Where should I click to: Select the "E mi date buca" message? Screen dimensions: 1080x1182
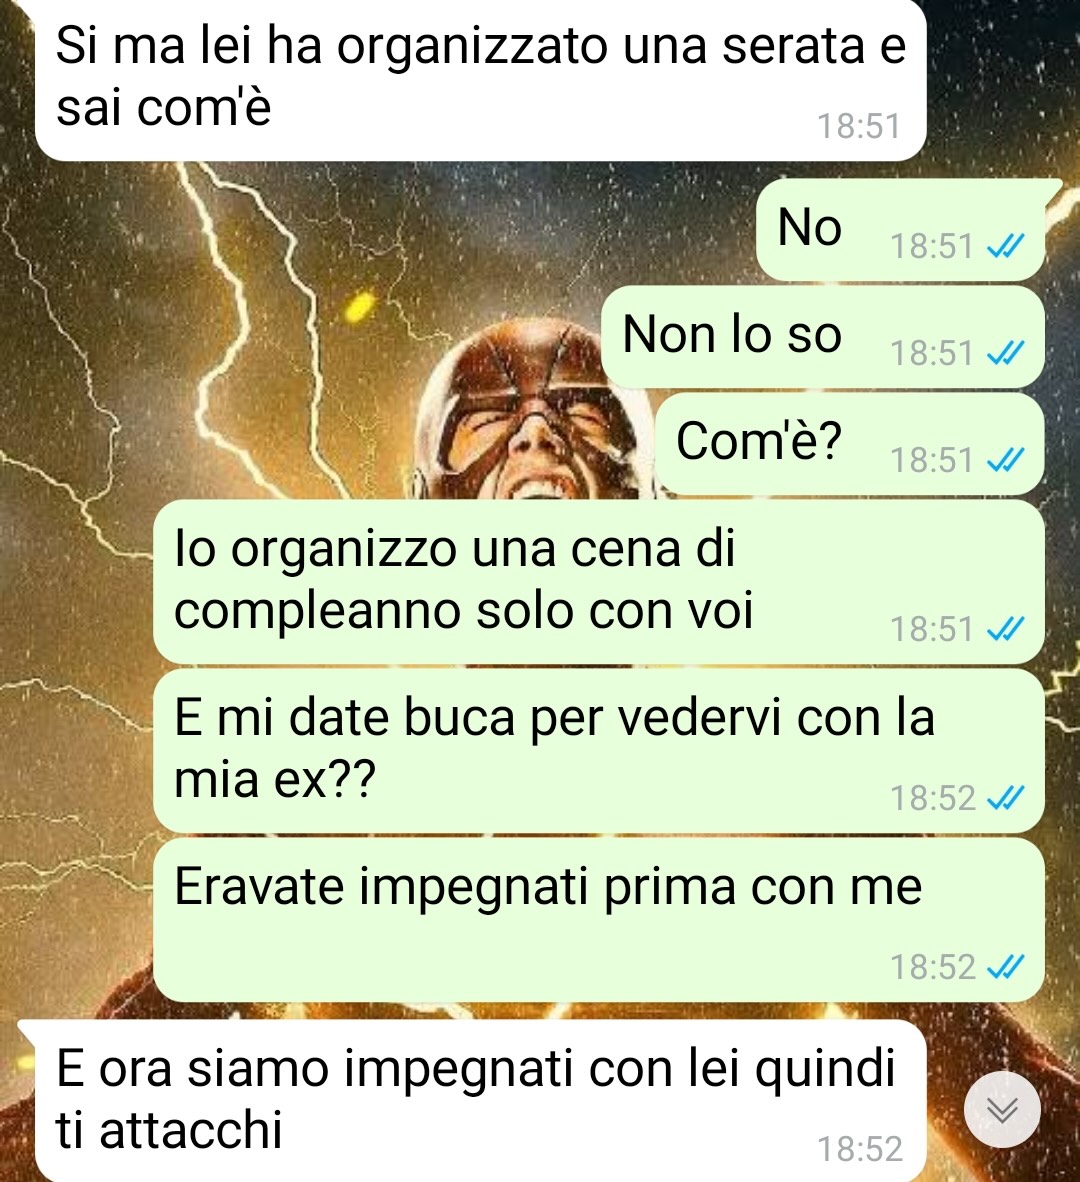(599, 751)
